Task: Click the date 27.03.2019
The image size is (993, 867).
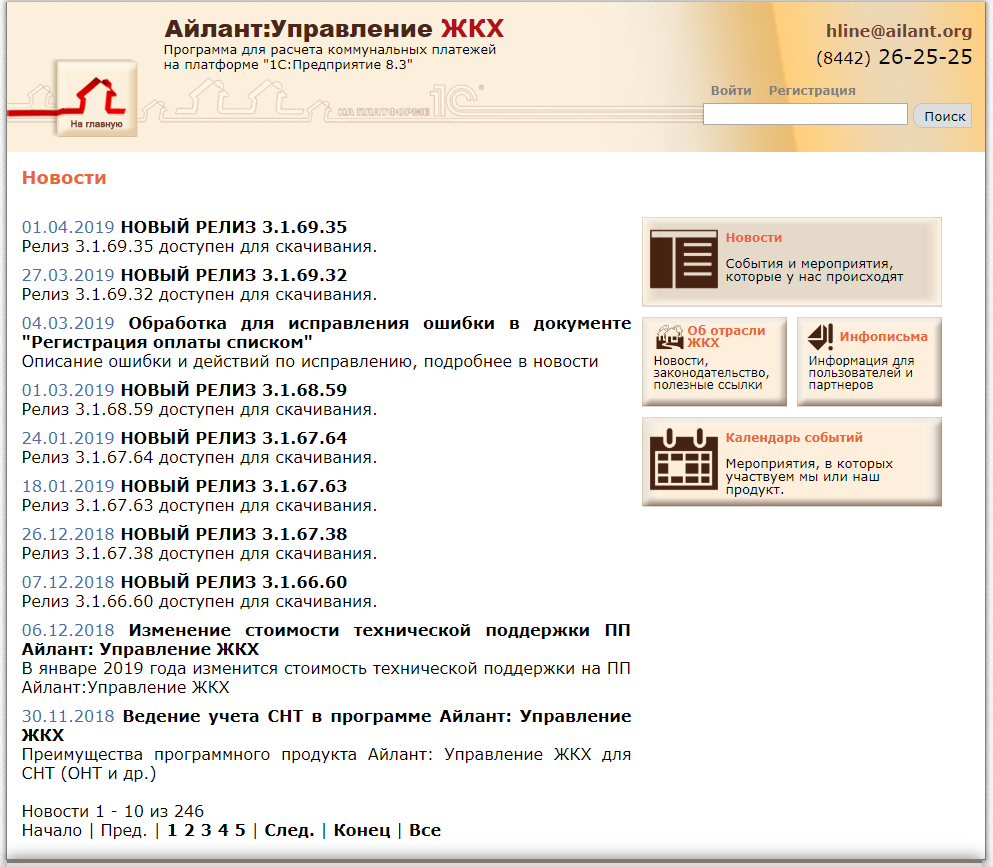Action: [68, 275]
